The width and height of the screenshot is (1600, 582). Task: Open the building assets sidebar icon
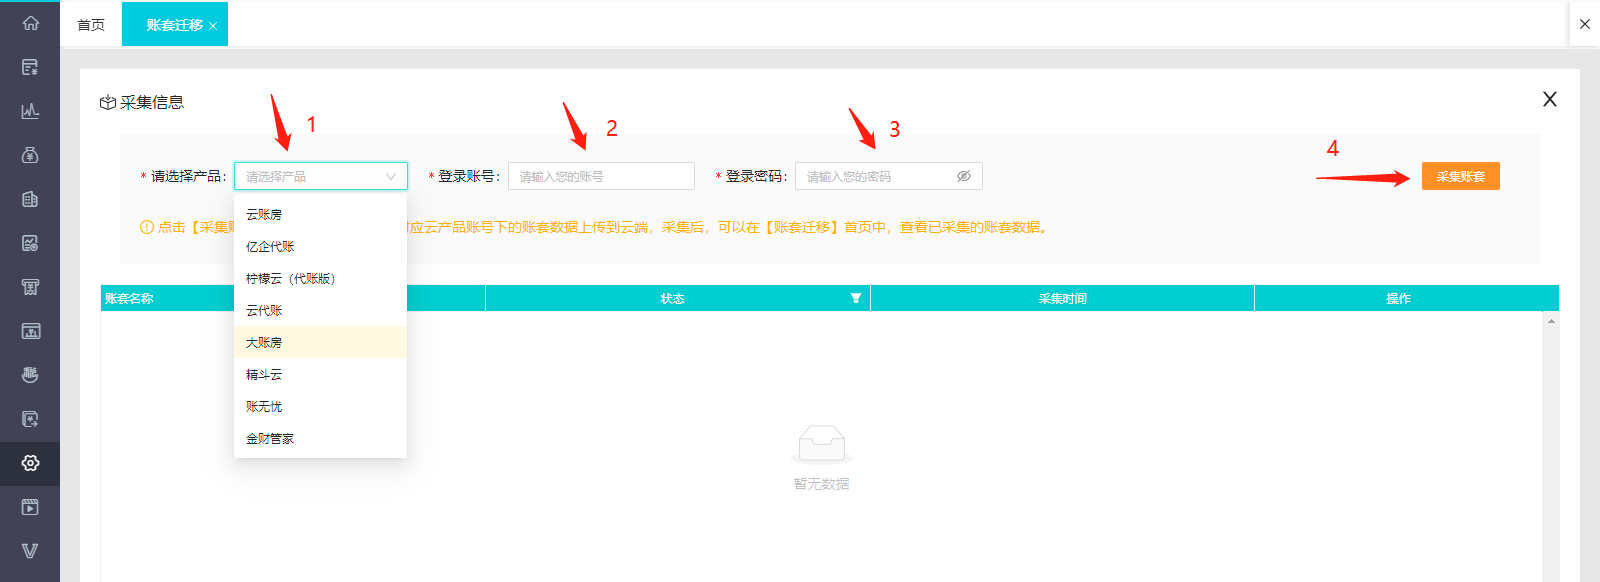[x=30, y=199]
